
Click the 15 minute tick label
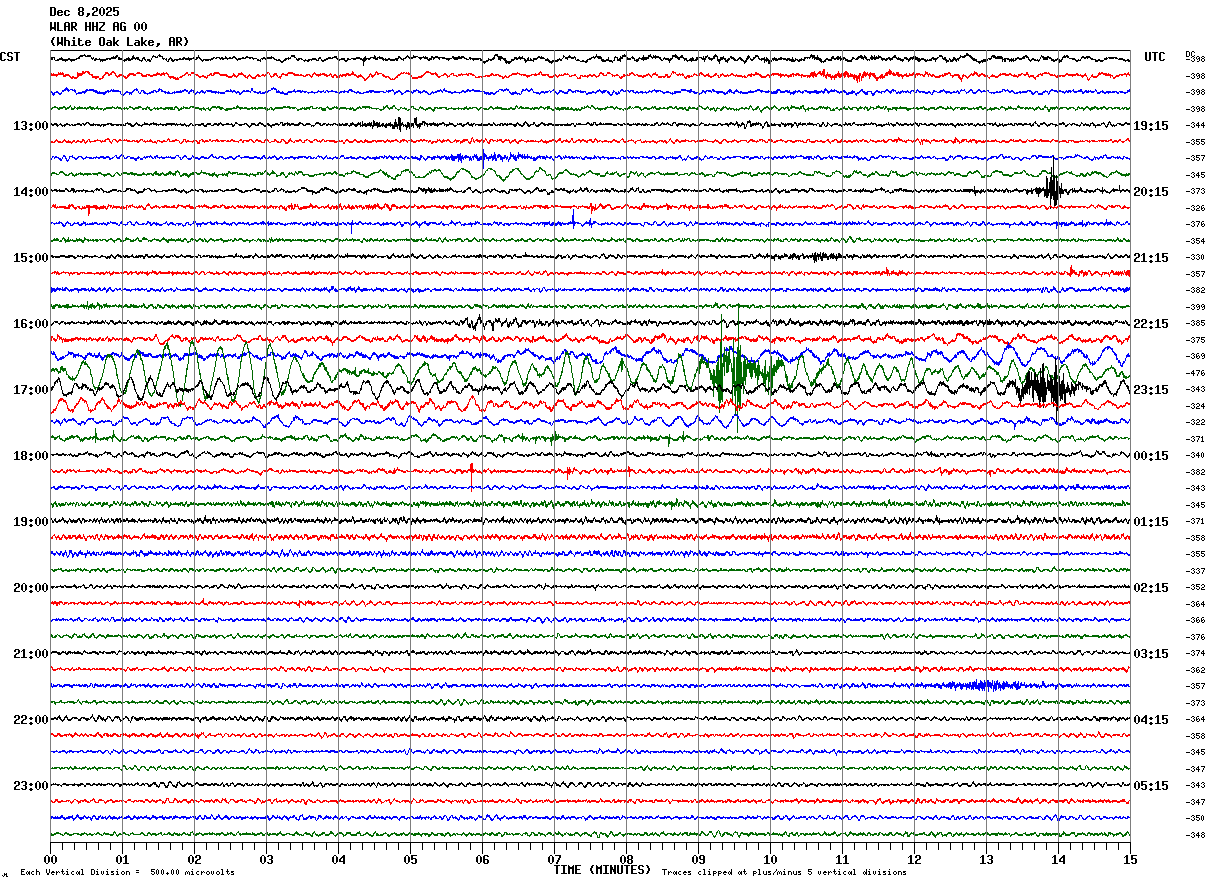[x=1130, y=860]
